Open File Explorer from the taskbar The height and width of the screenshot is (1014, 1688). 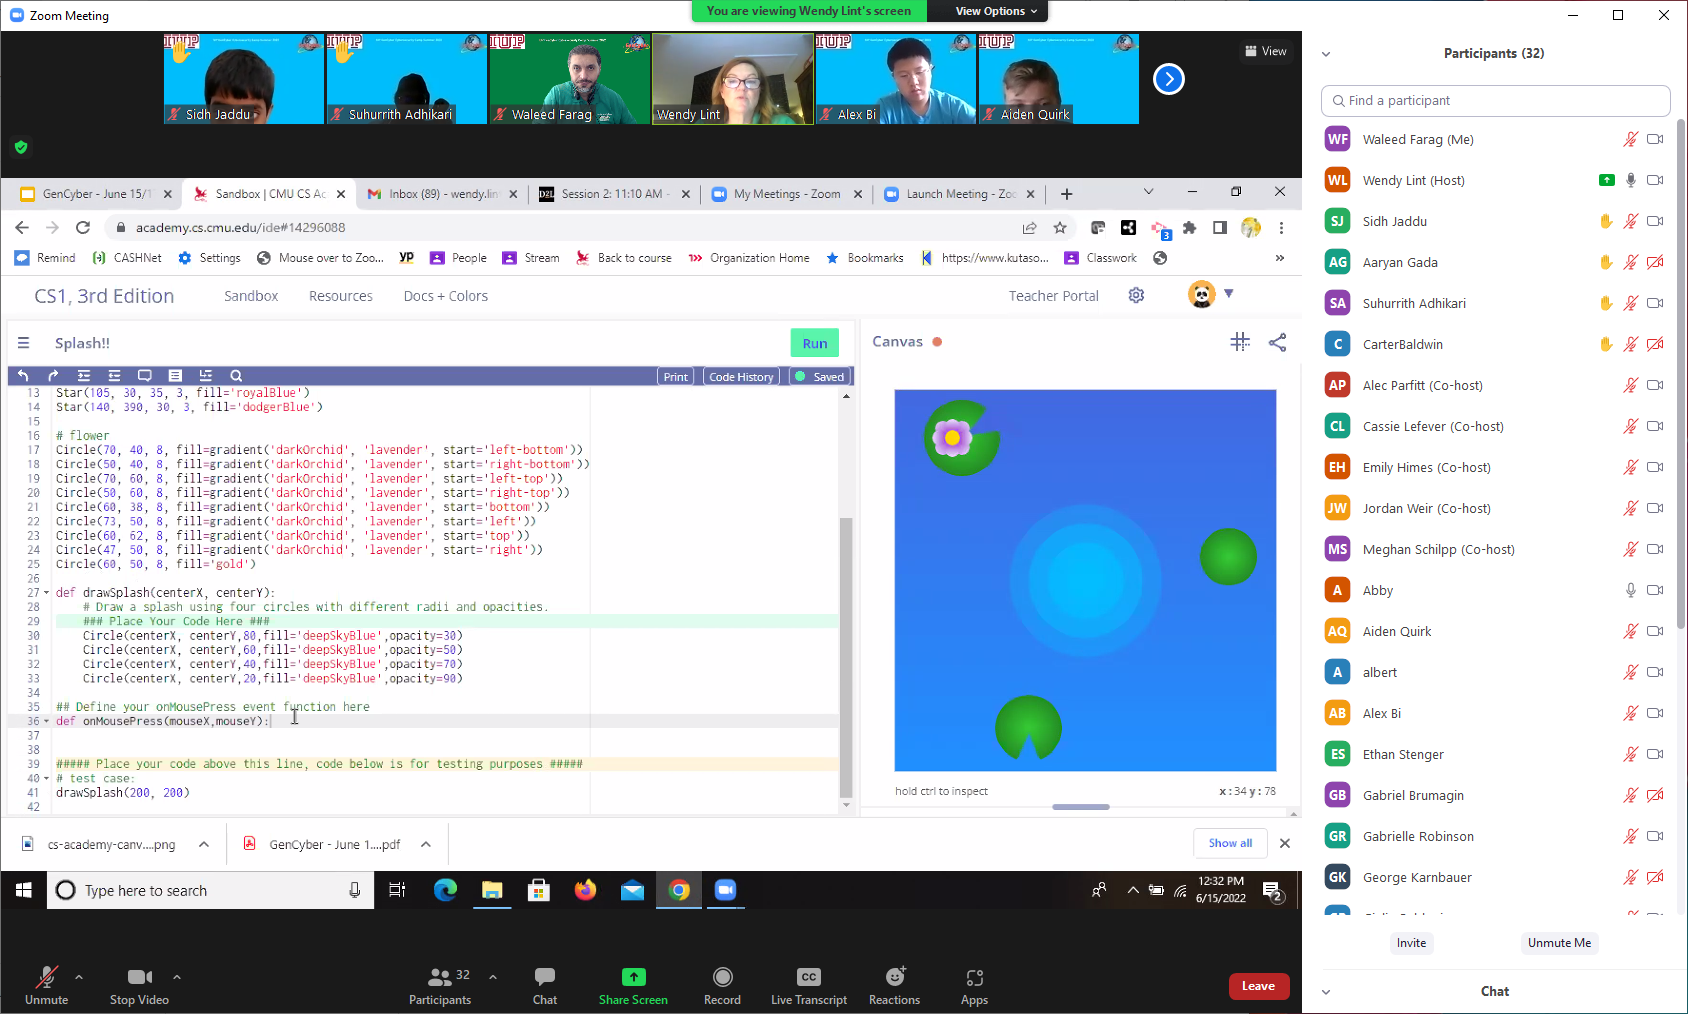[x=492, y=890]
